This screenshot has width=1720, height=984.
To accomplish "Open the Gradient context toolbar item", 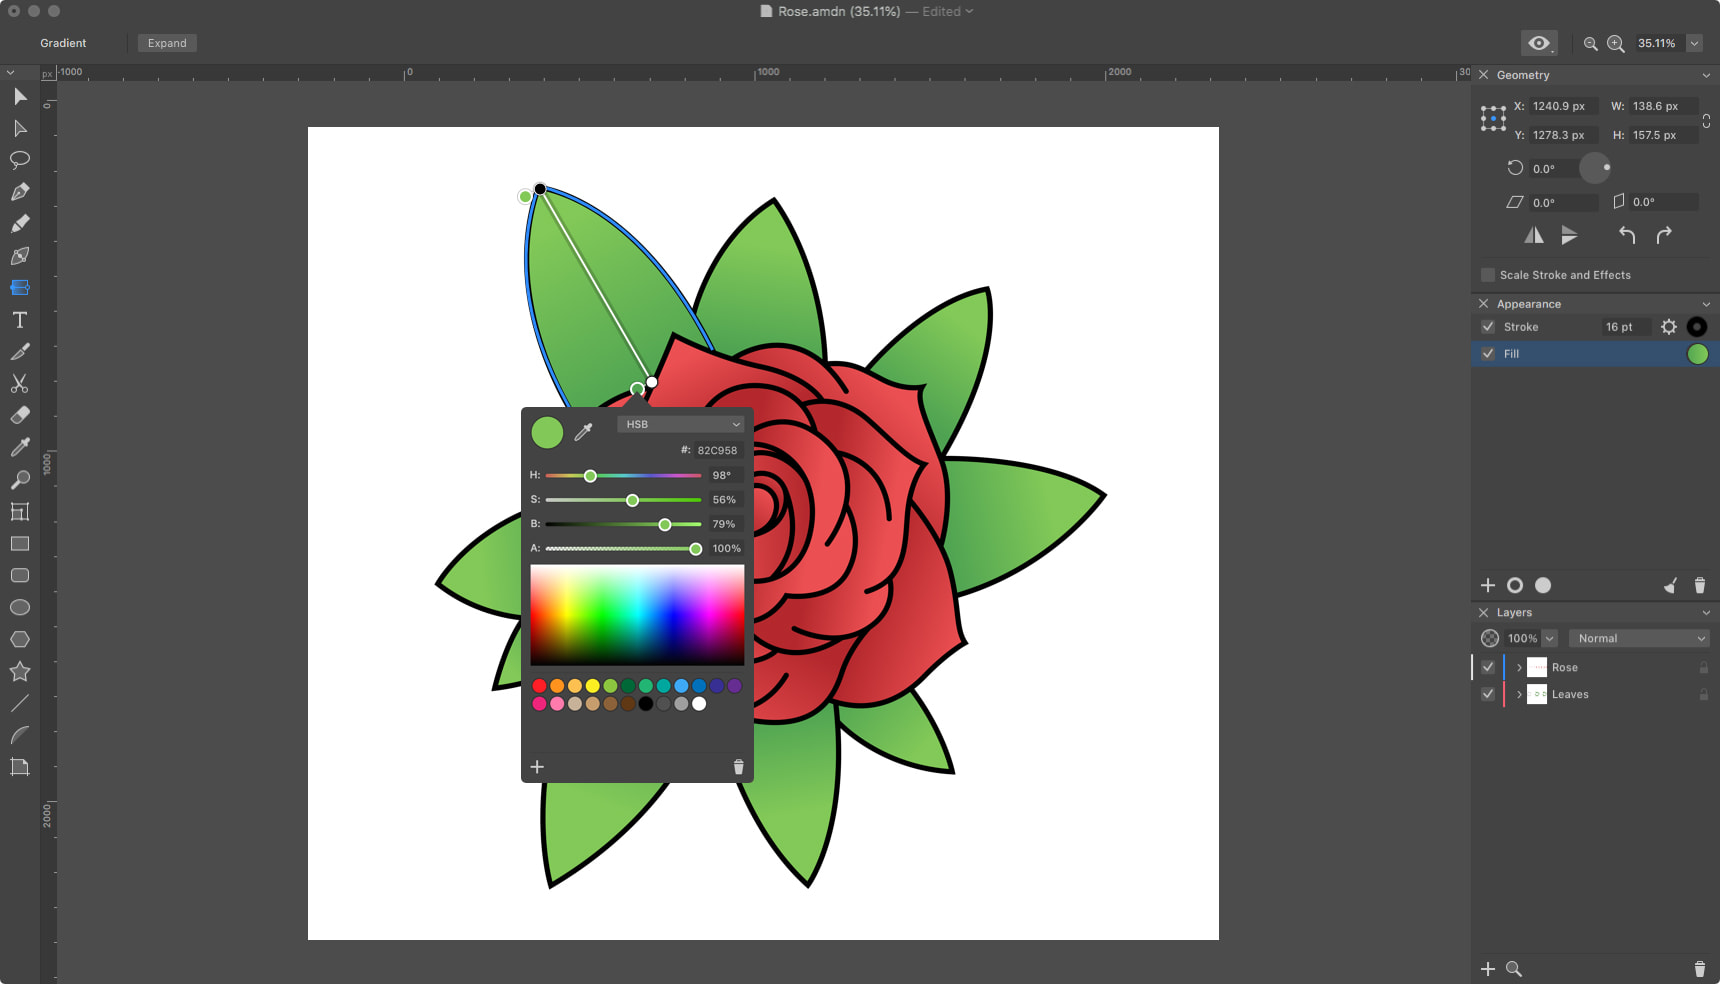I will click(63, 43).
